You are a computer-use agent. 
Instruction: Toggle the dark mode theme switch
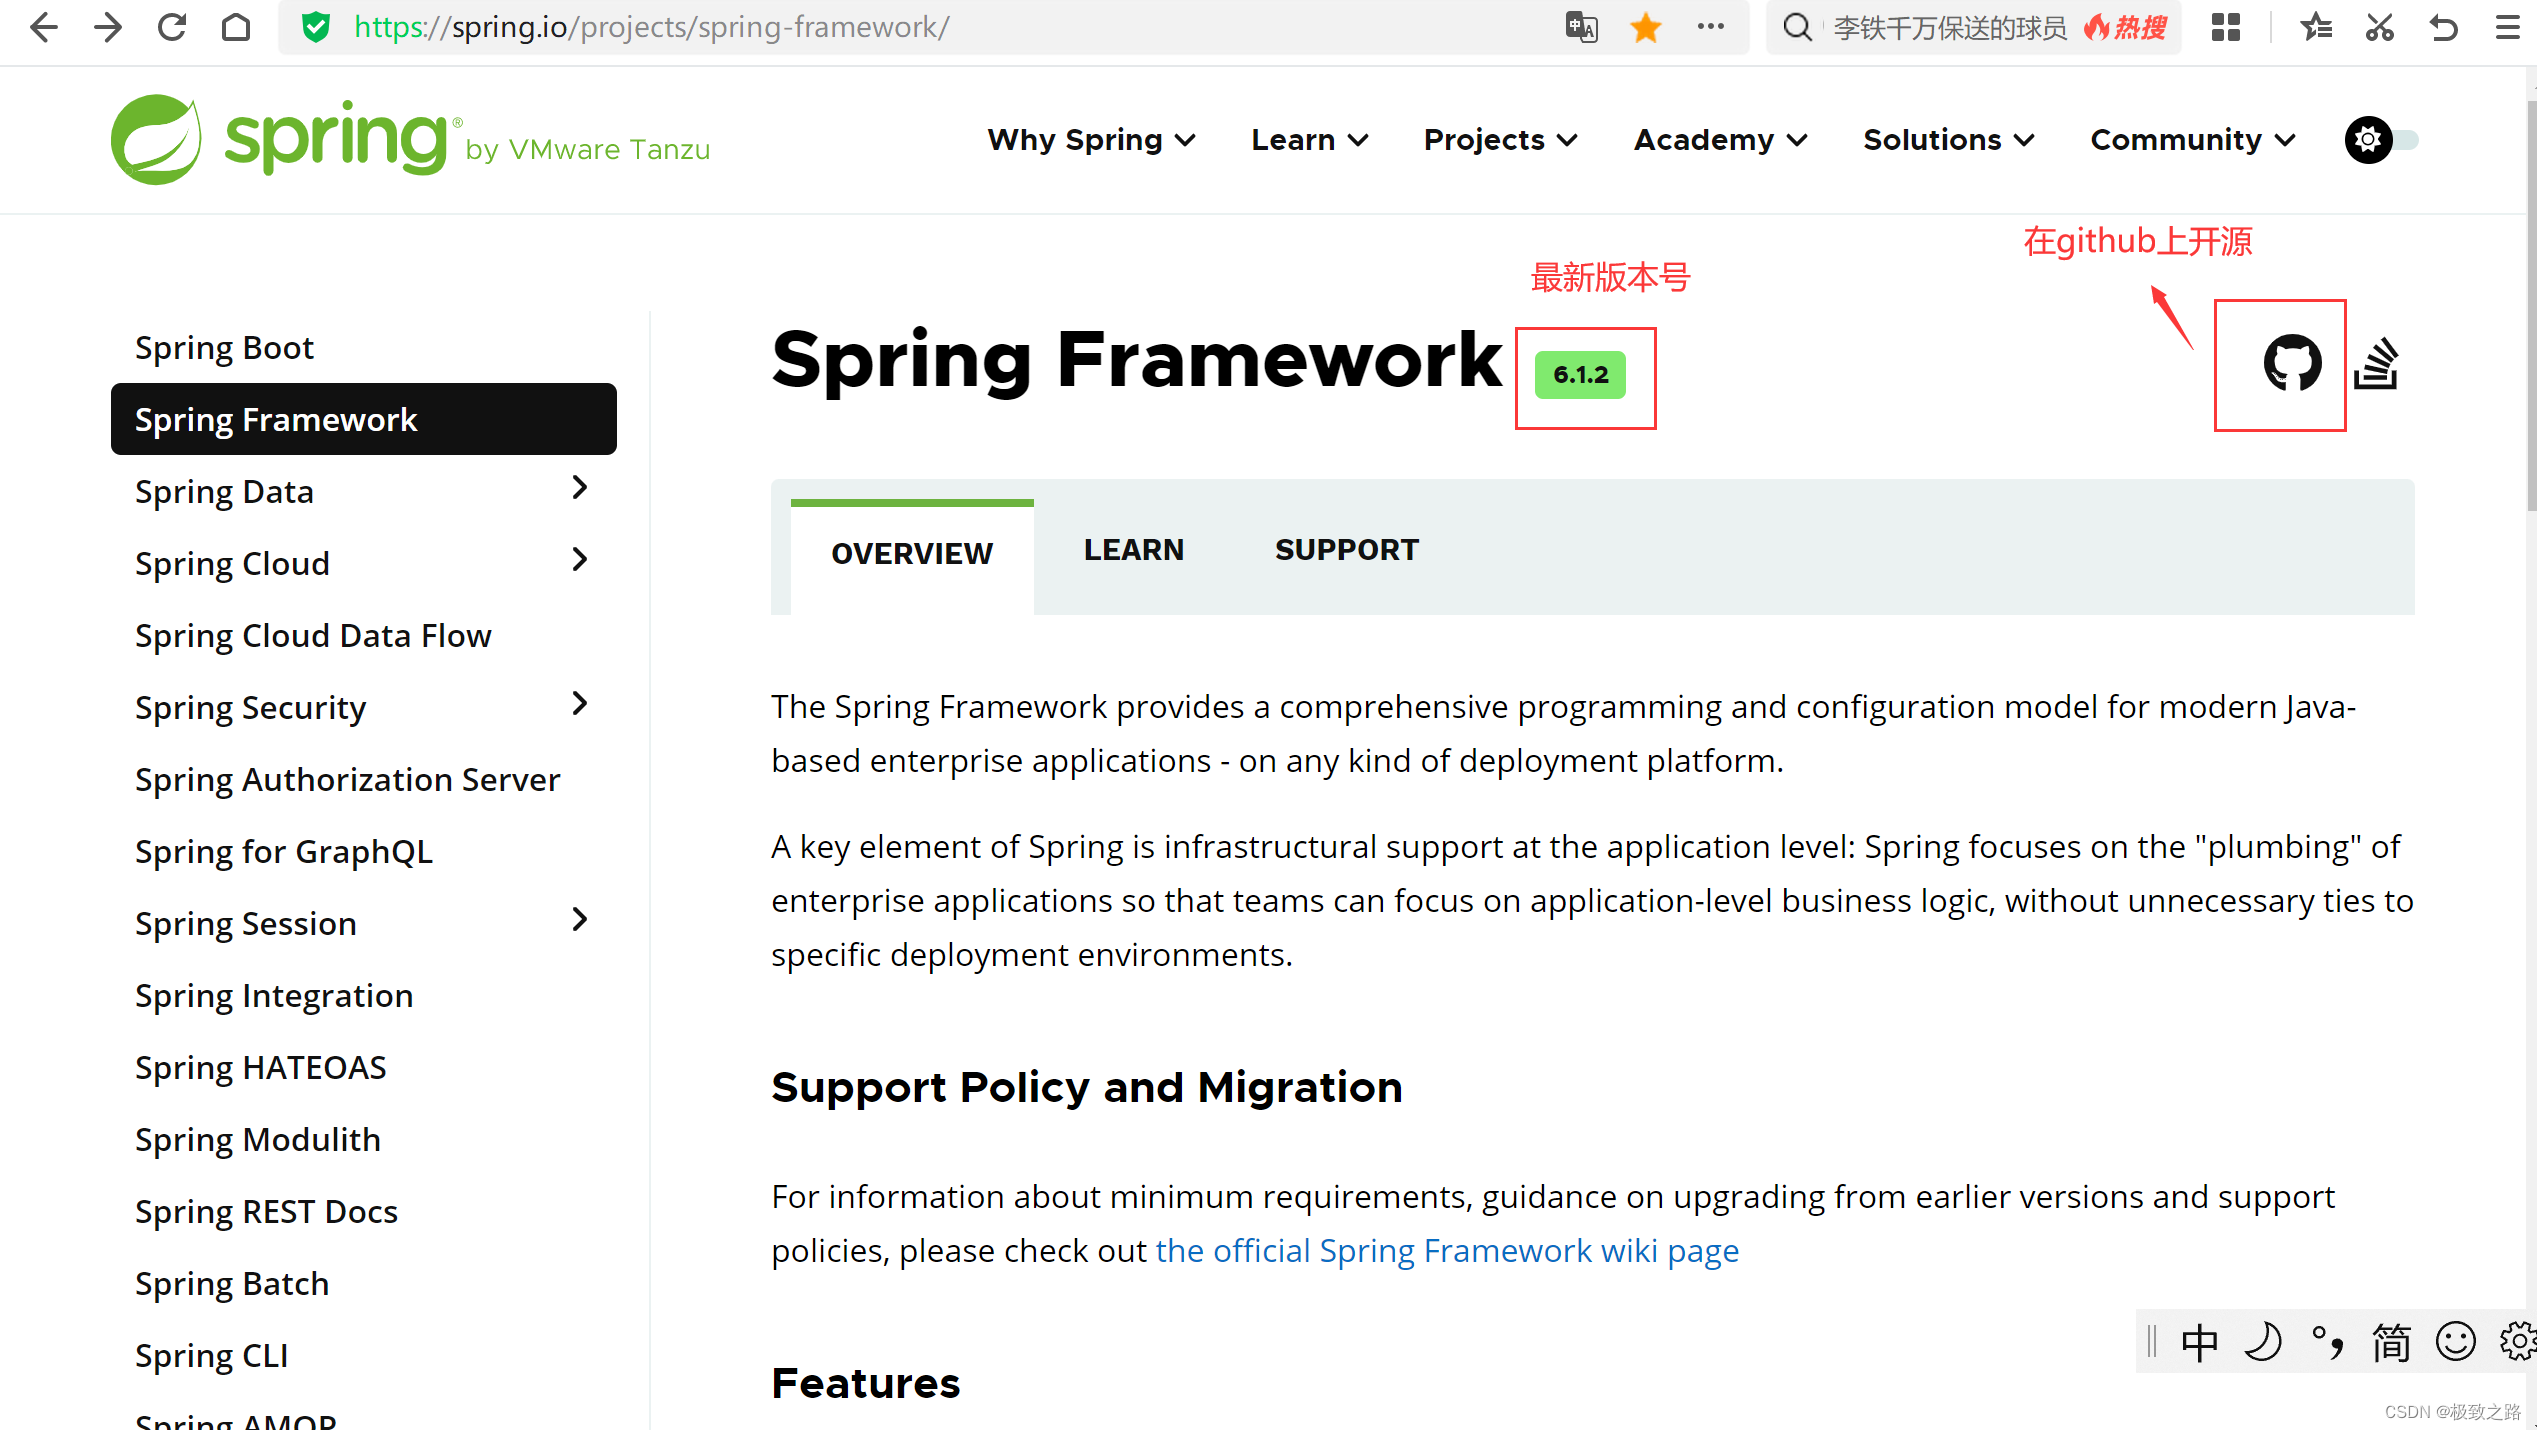click(2382, 140)
